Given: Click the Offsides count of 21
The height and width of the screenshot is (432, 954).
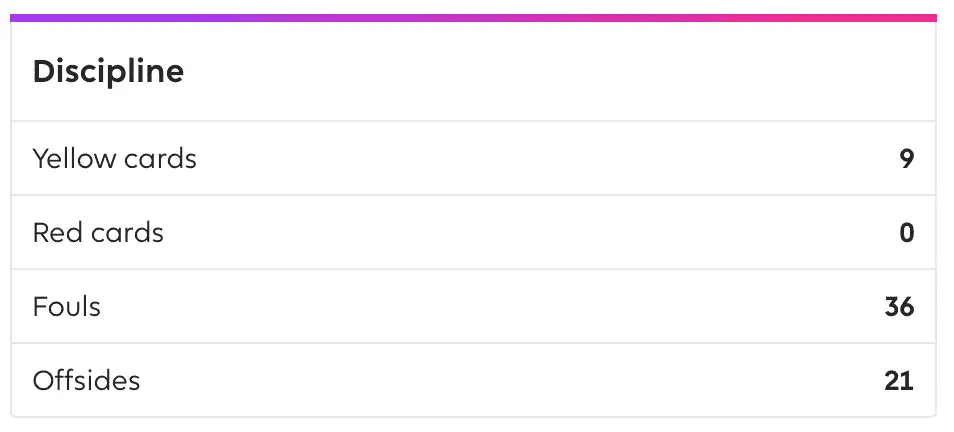Looking at the screenshot, I should click(x=899, y=380).
